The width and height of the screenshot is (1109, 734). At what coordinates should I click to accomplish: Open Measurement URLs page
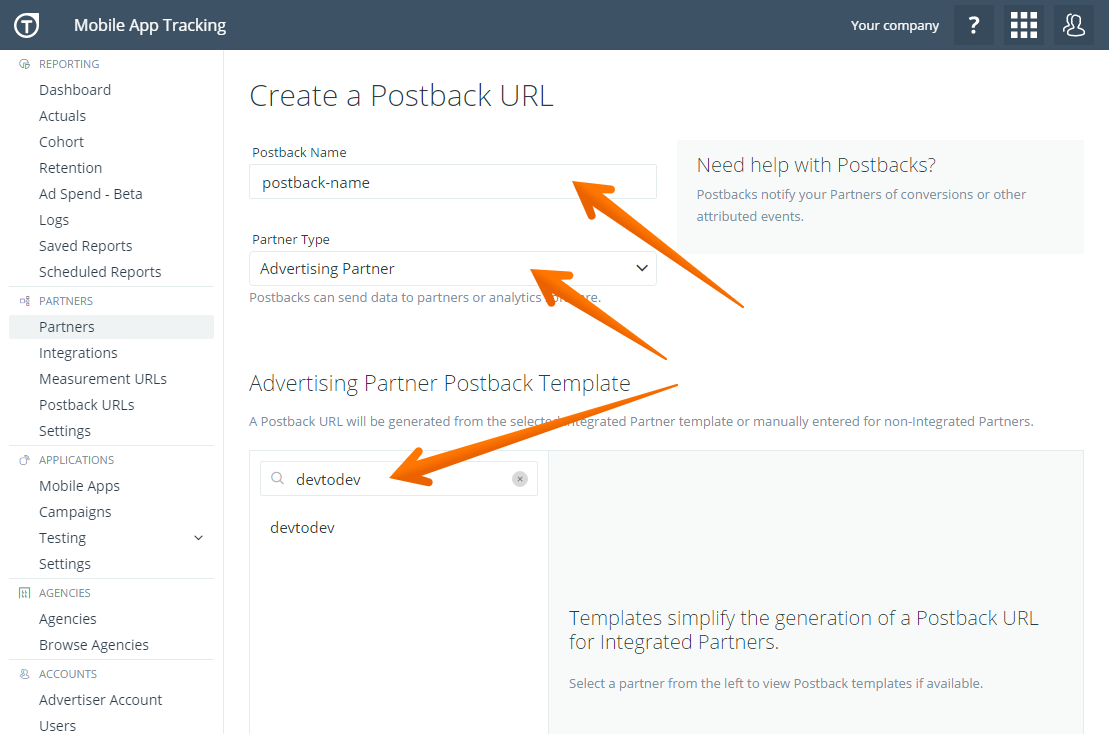102,379
